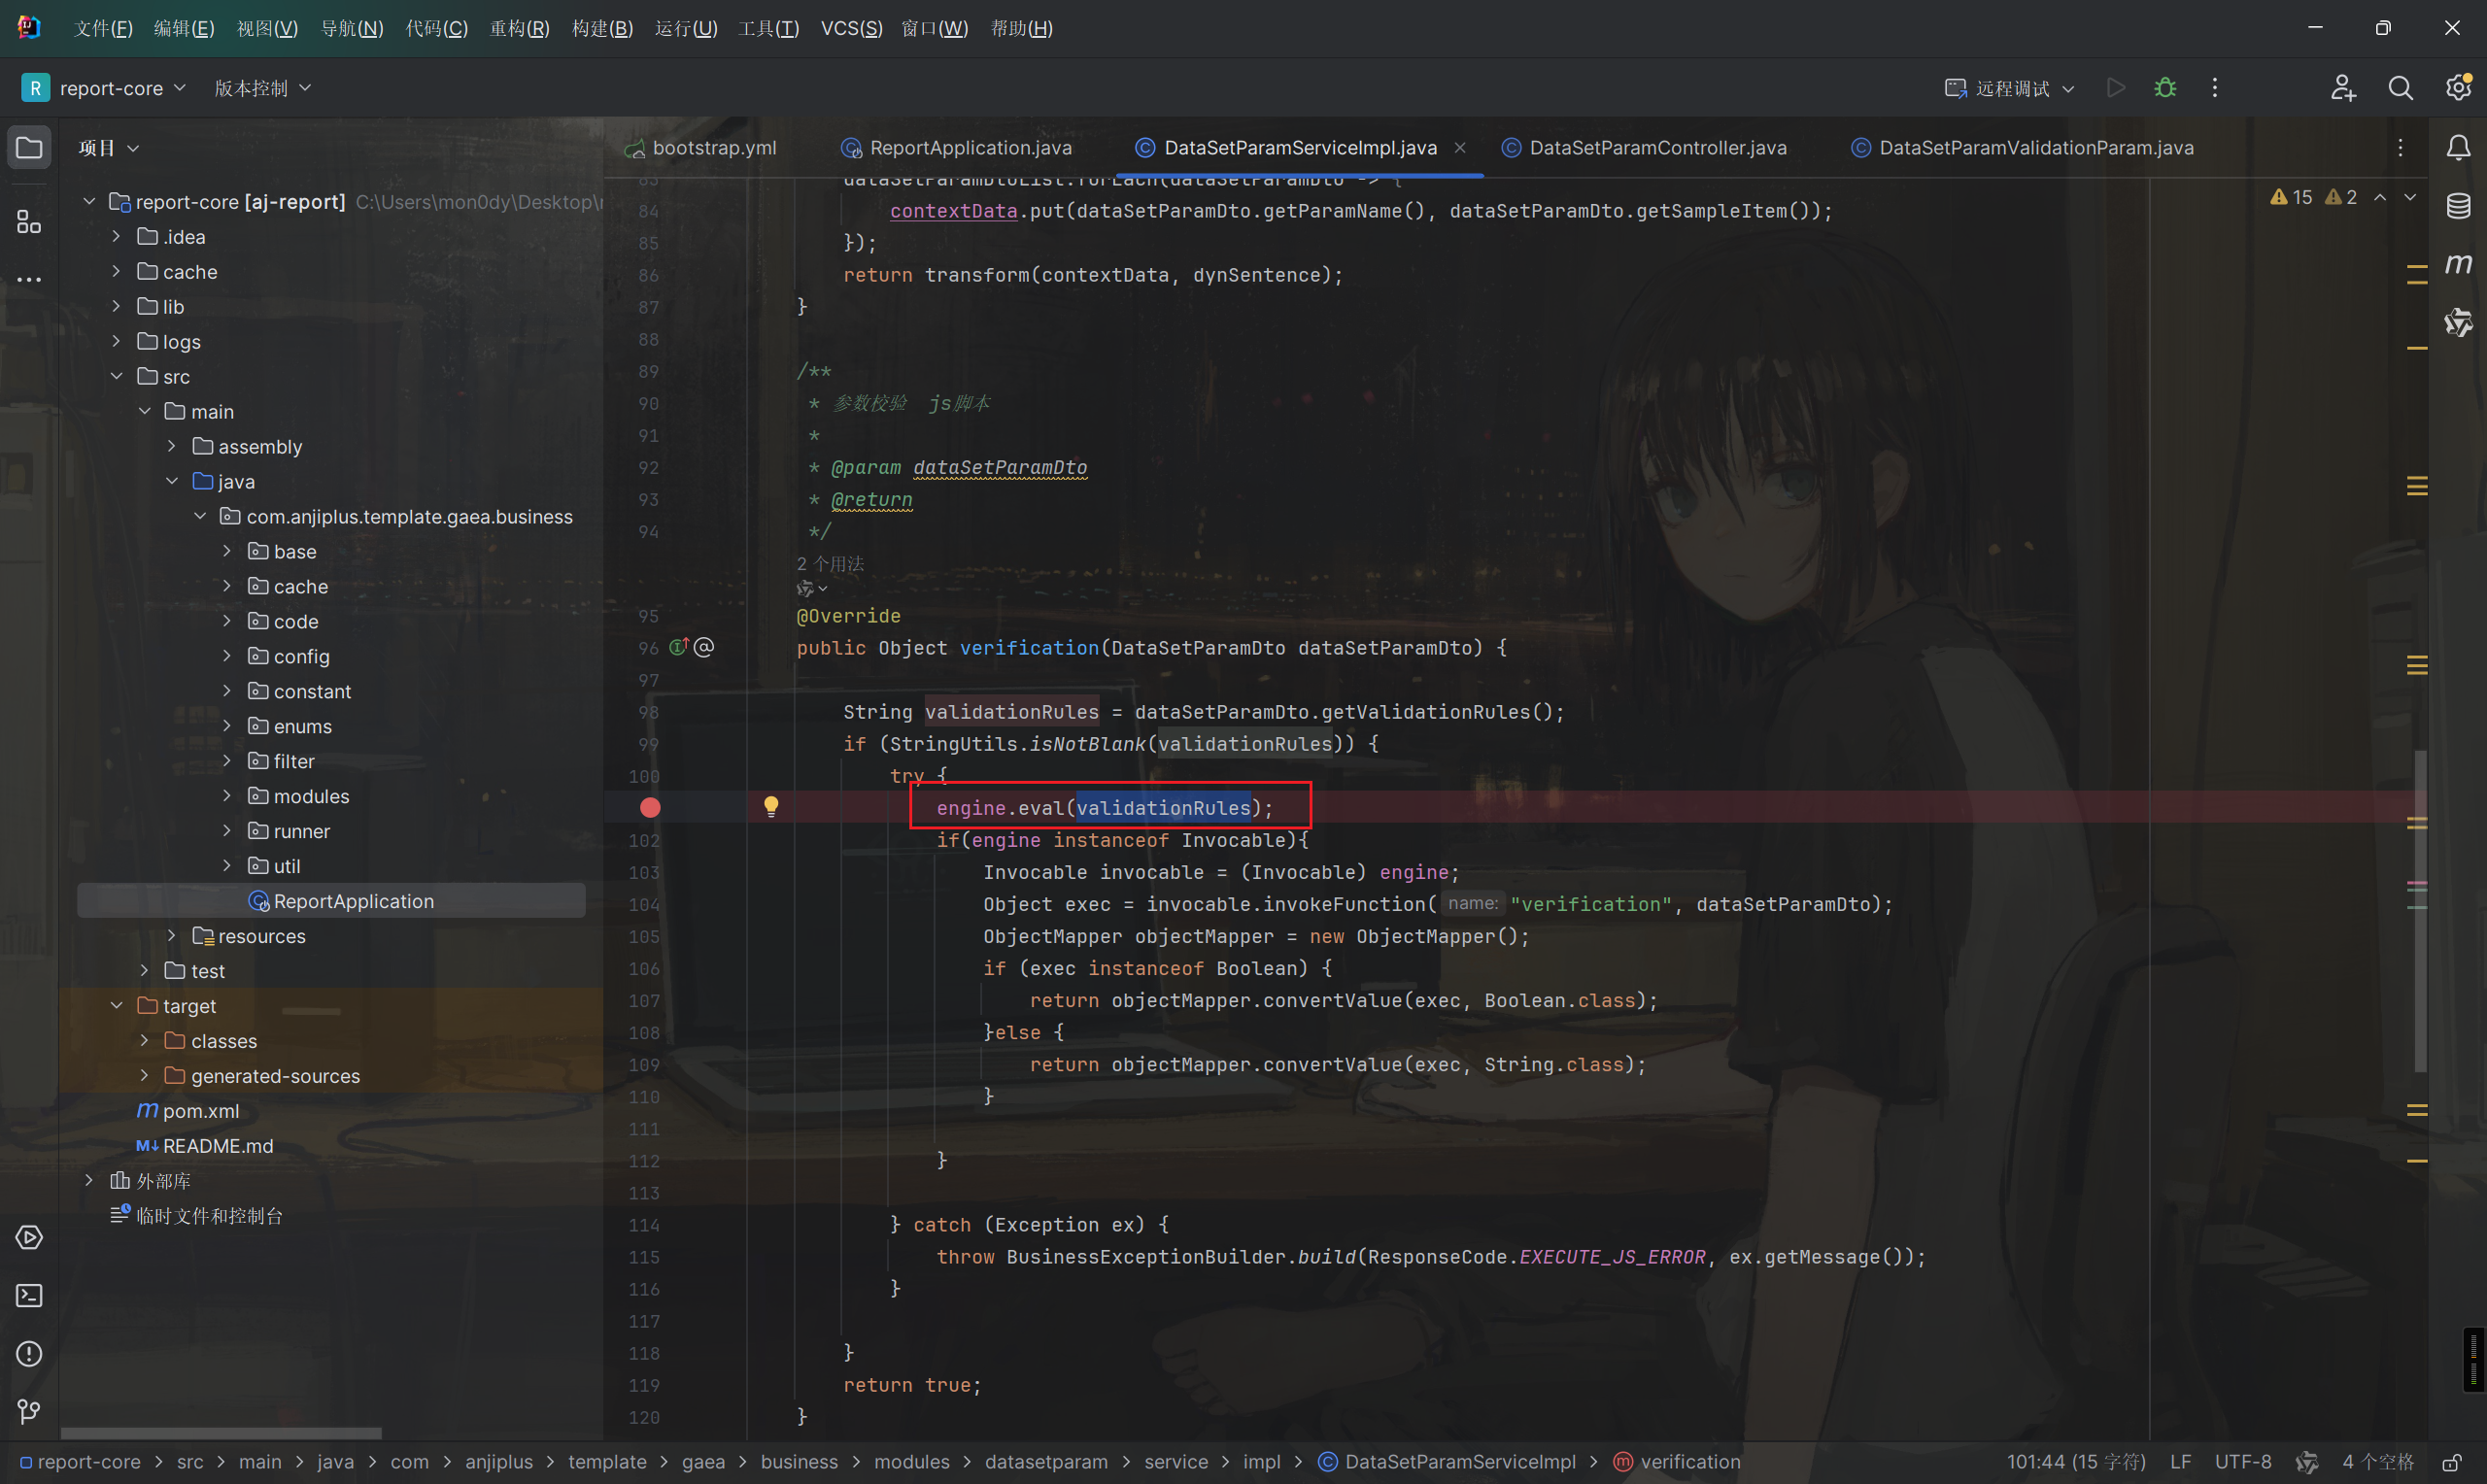Click the read-only lock icon in status bar

[x=2452, y=1462]
